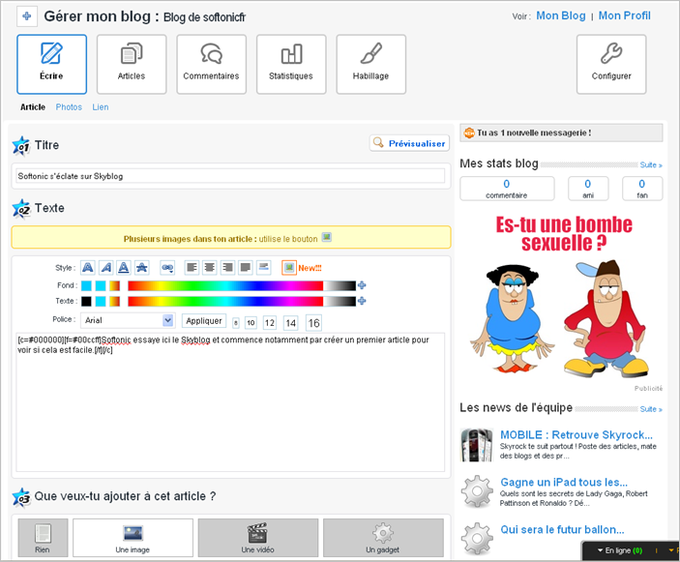Viewport: 680px width, 562px height.
Task: Apply strikethrough style to text
Action: click(141, 268)
